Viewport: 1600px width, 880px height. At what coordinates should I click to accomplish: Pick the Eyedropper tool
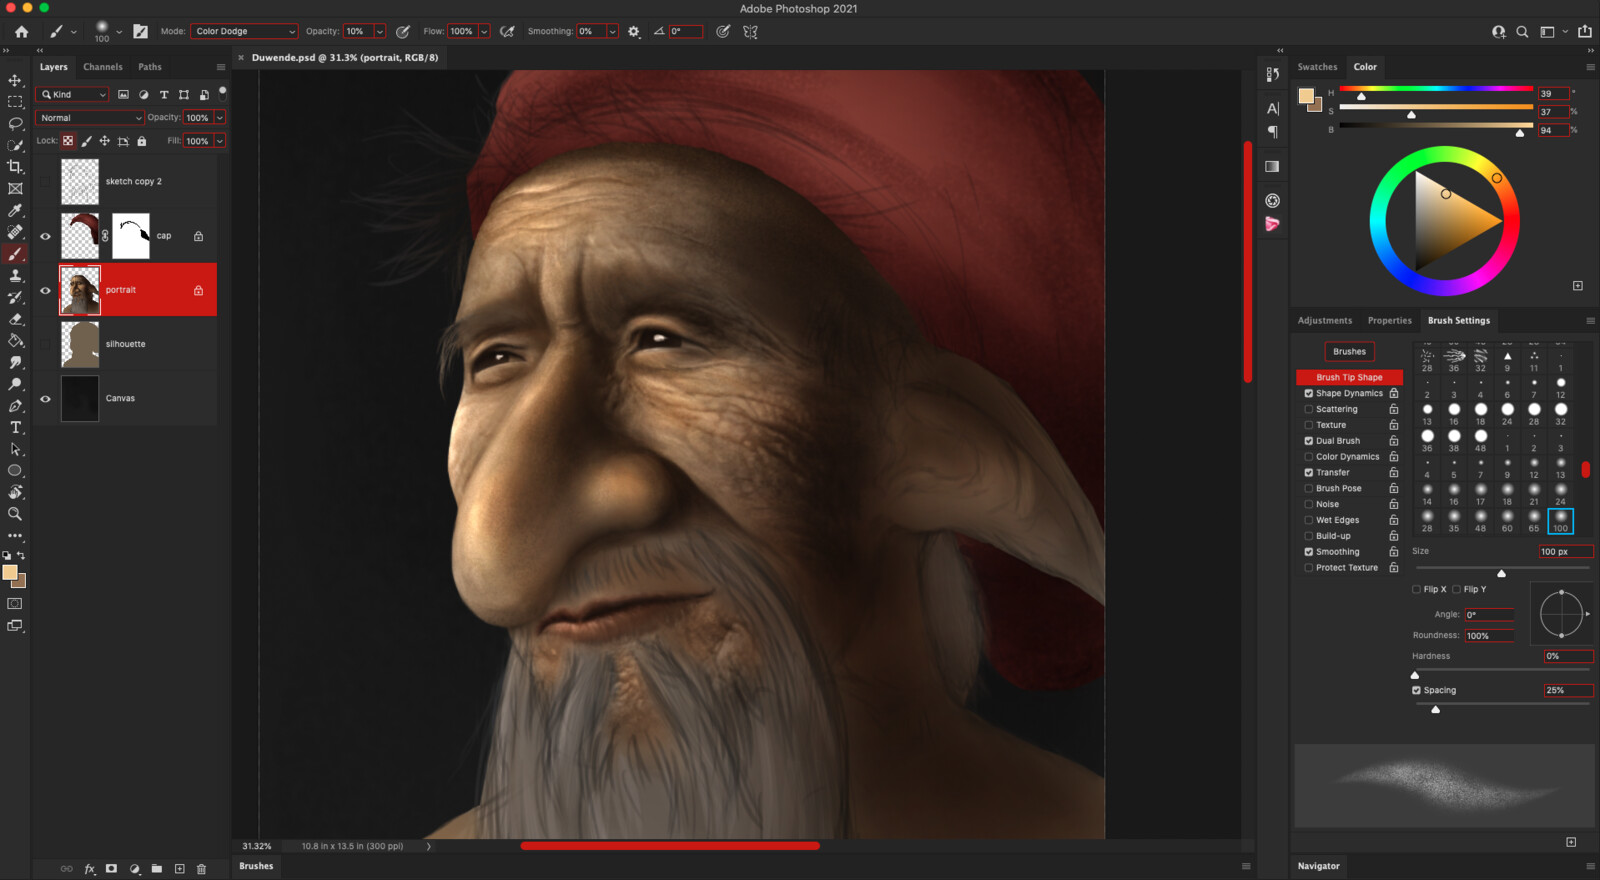[15, 211]
